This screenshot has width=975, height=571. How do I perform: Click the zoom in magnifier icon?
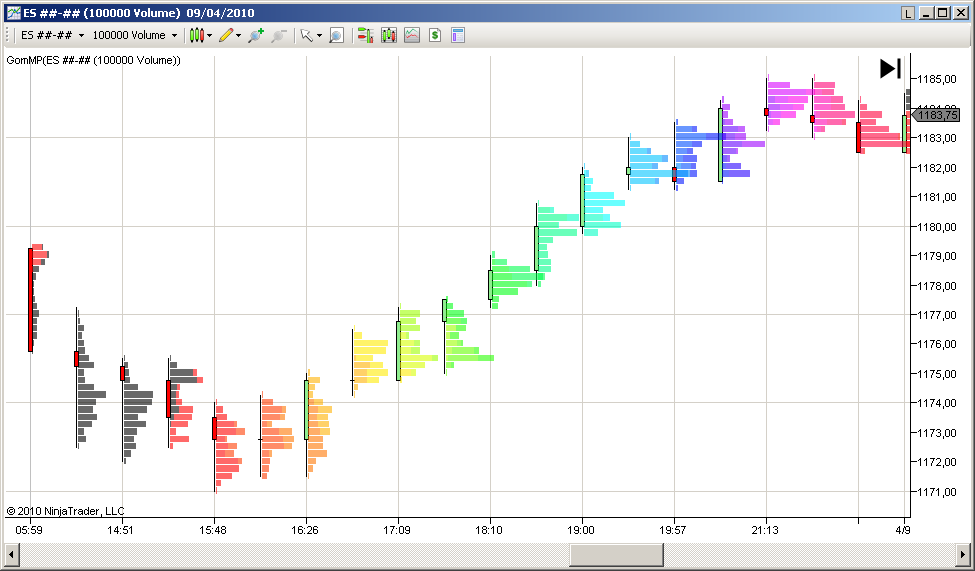pos(256,35)
